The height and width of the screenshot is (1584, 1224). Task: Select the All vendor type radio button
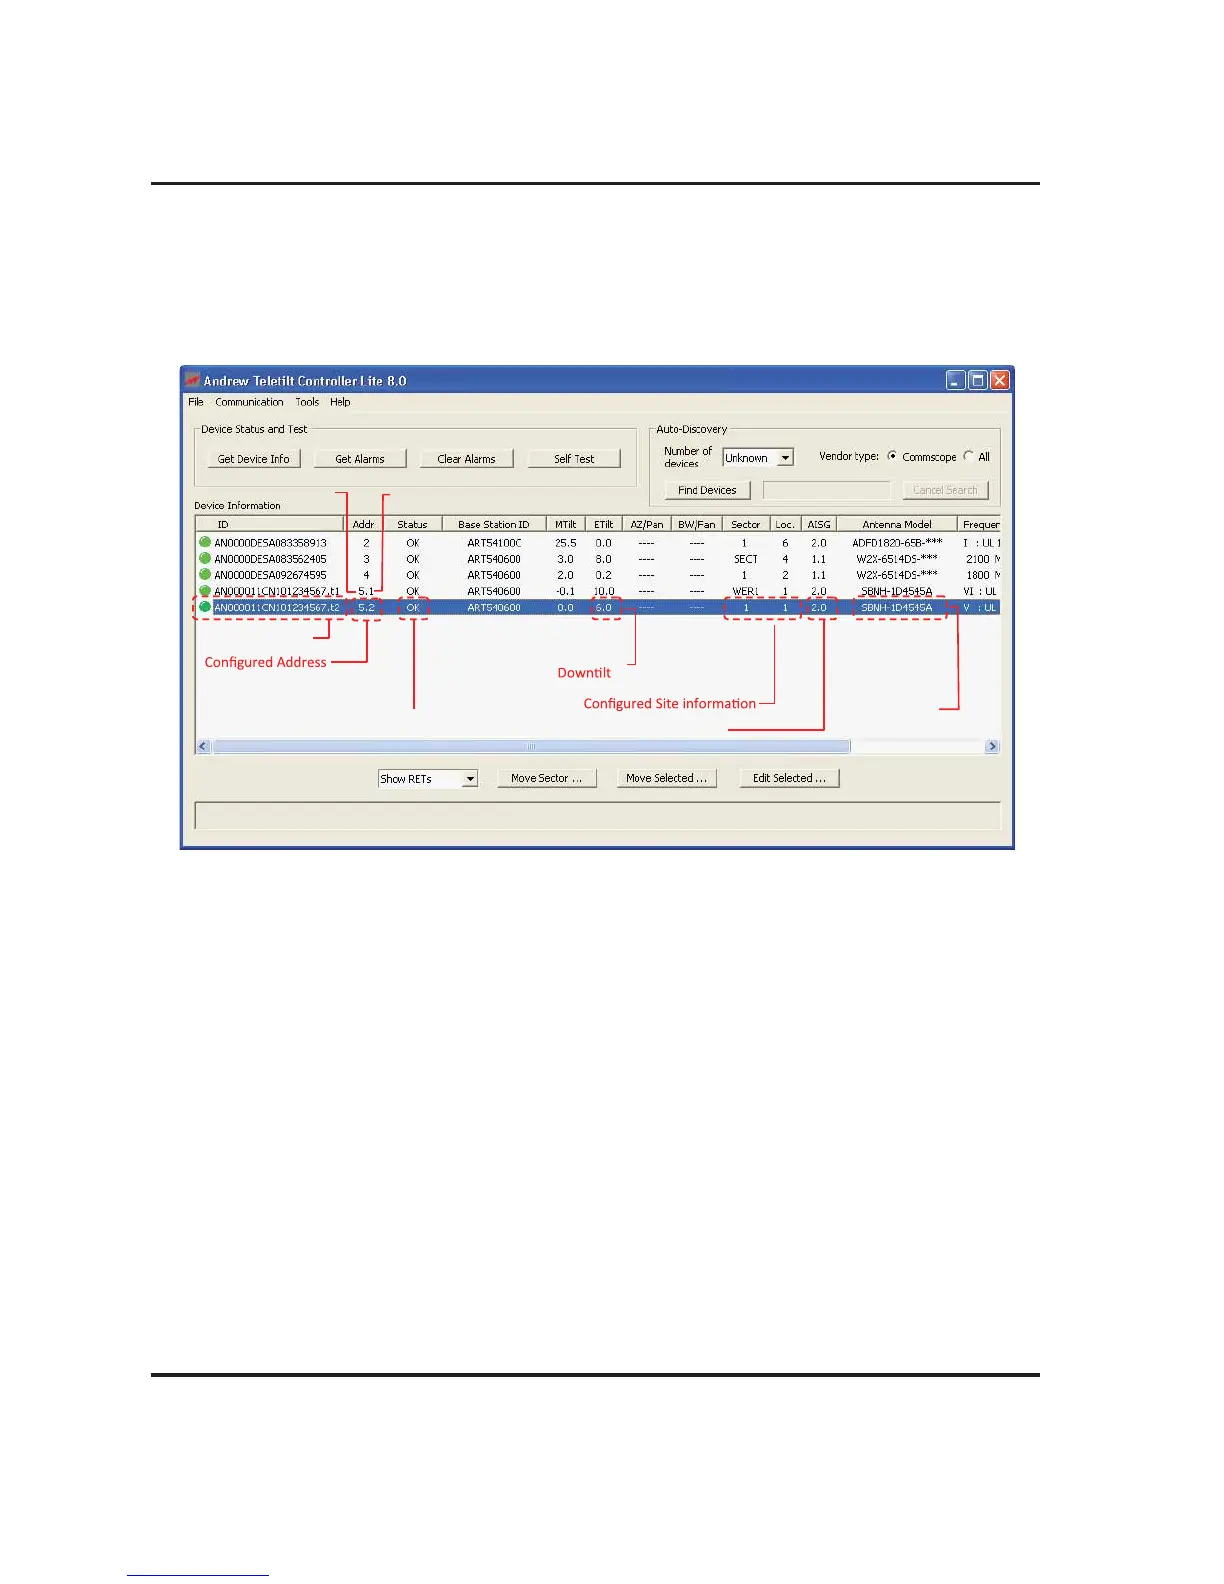coord(968,456)
